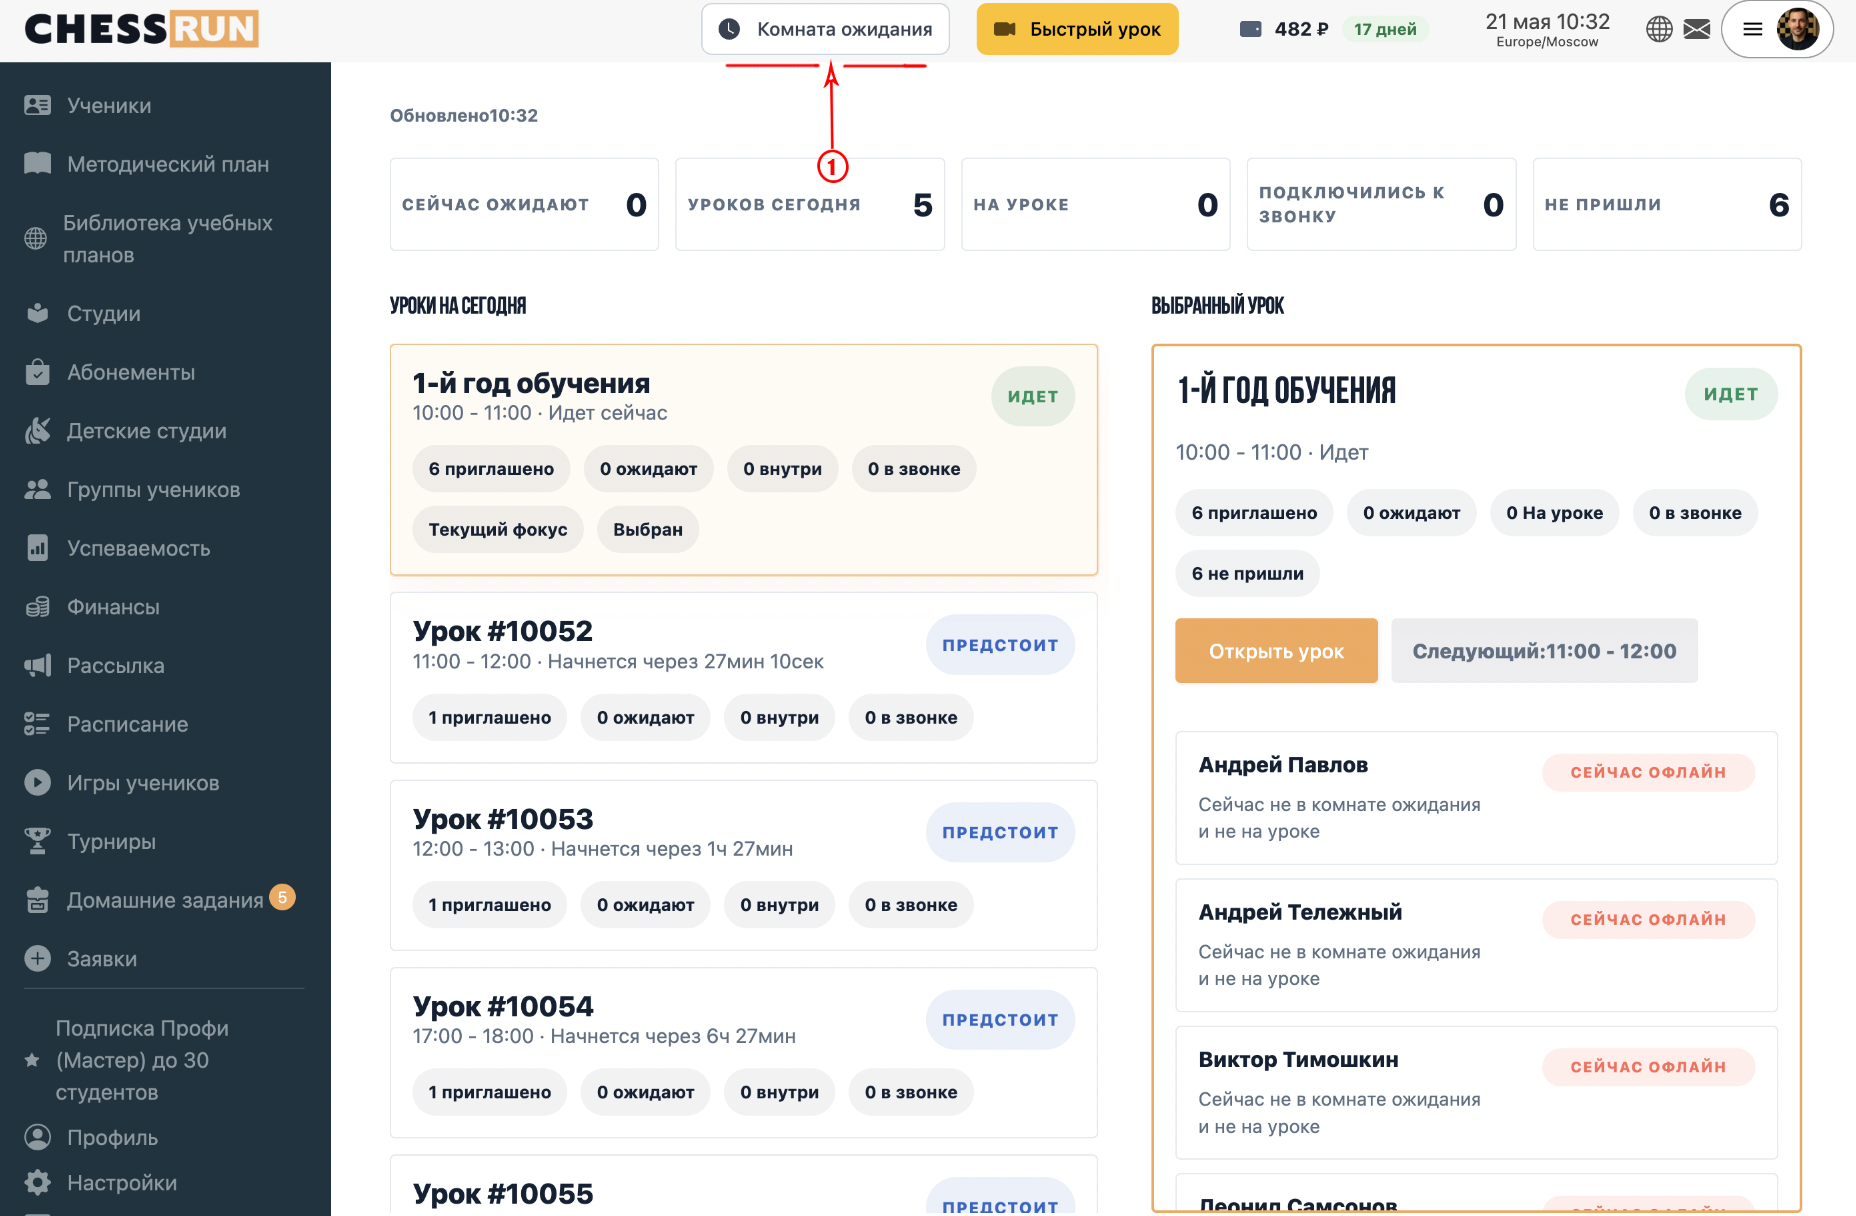
Task: Open Расписание in the sidebar
Action: pos(127,724)
